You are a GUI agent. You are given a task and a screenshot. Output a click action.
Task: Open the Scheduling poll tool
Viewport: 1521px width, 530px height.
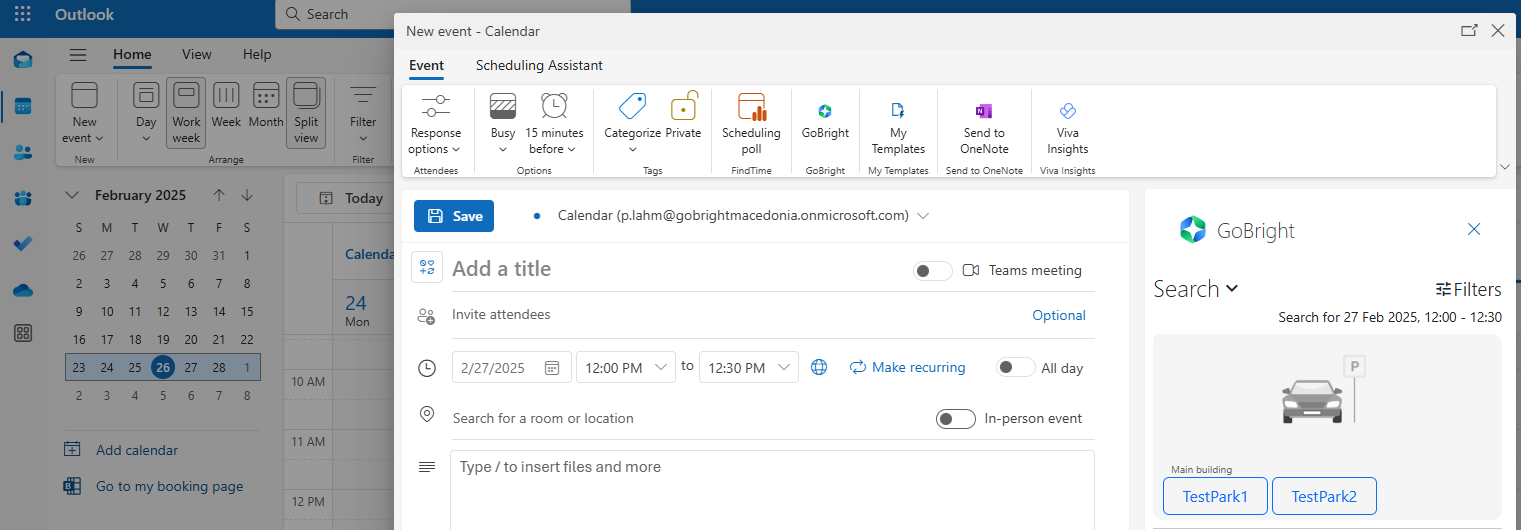click(x=751, y=123)
